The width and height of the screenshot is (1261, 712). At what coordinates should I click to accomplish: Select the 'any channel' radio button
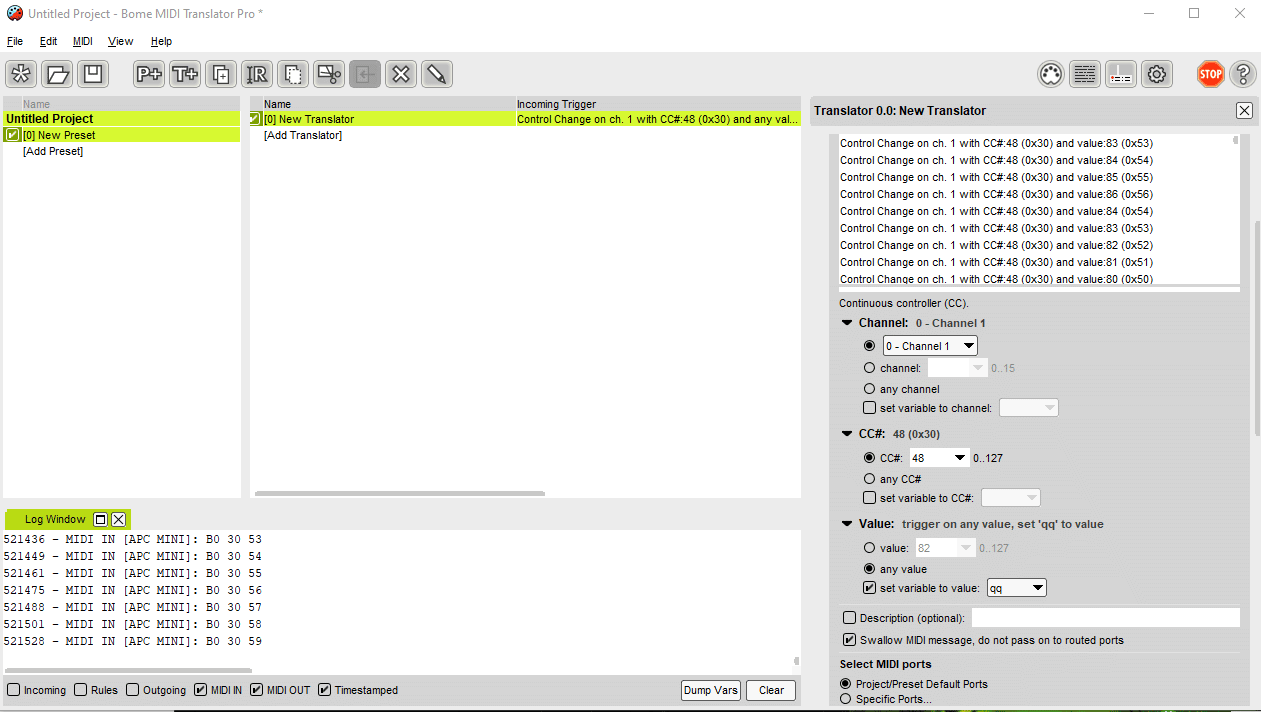point(869,389)
